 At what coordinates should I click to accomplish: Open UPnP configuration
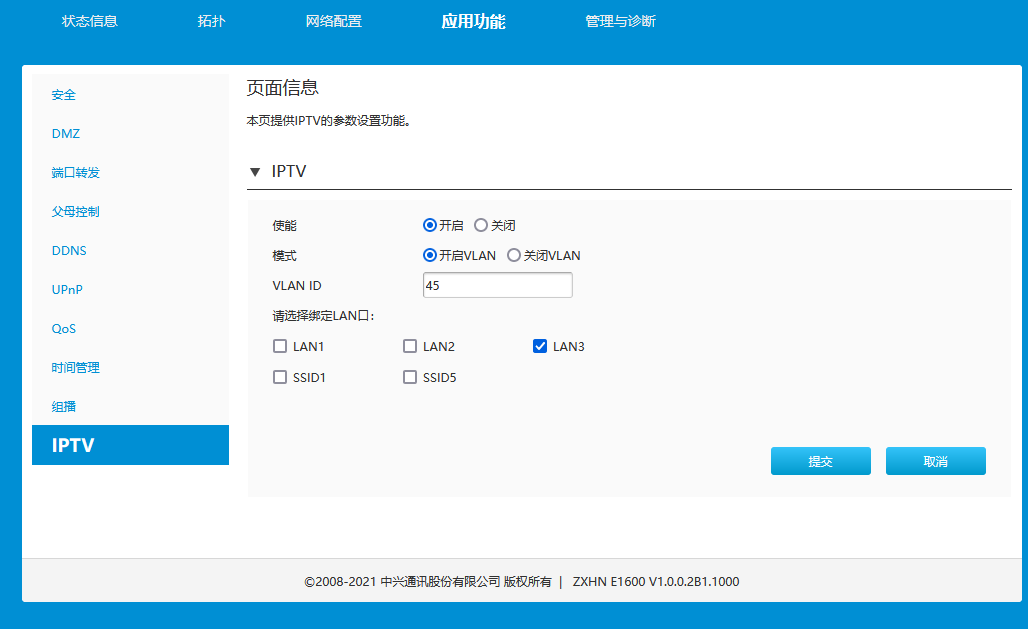(66, 289)
